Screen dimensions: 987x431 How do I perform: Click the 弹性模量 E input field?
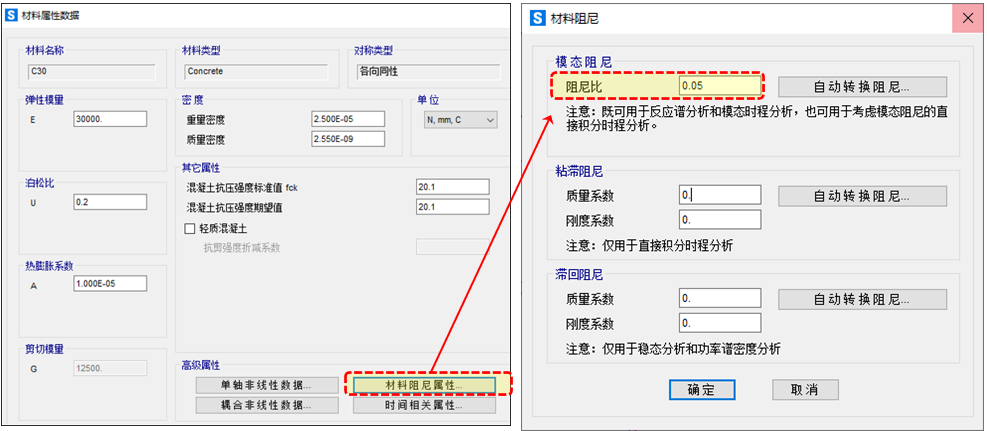[110, 120]
